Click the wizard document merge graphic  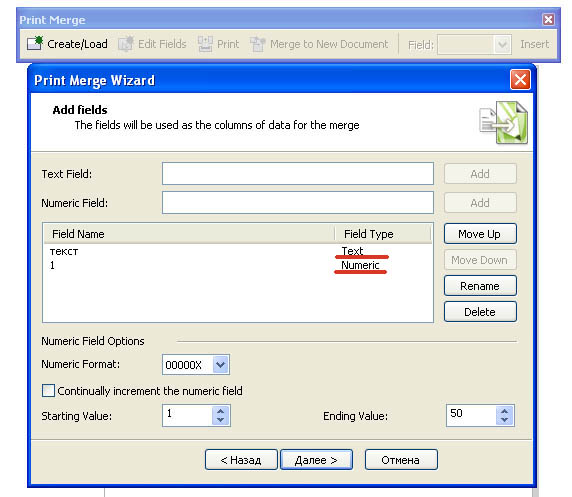coord(504,123)
